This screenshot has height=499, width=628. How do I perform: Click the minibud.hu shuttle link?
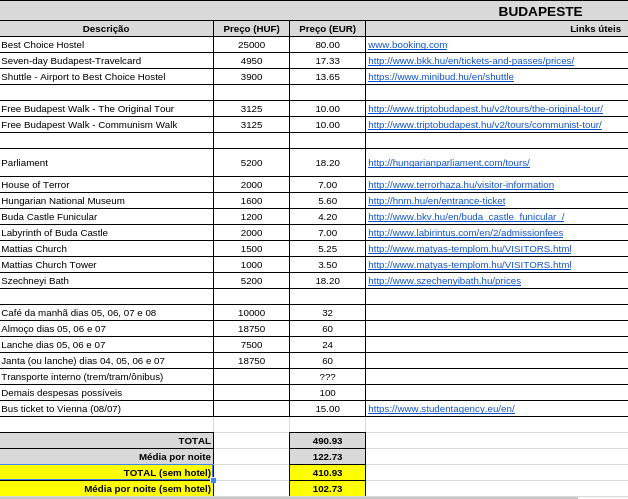tap(440, 77)
